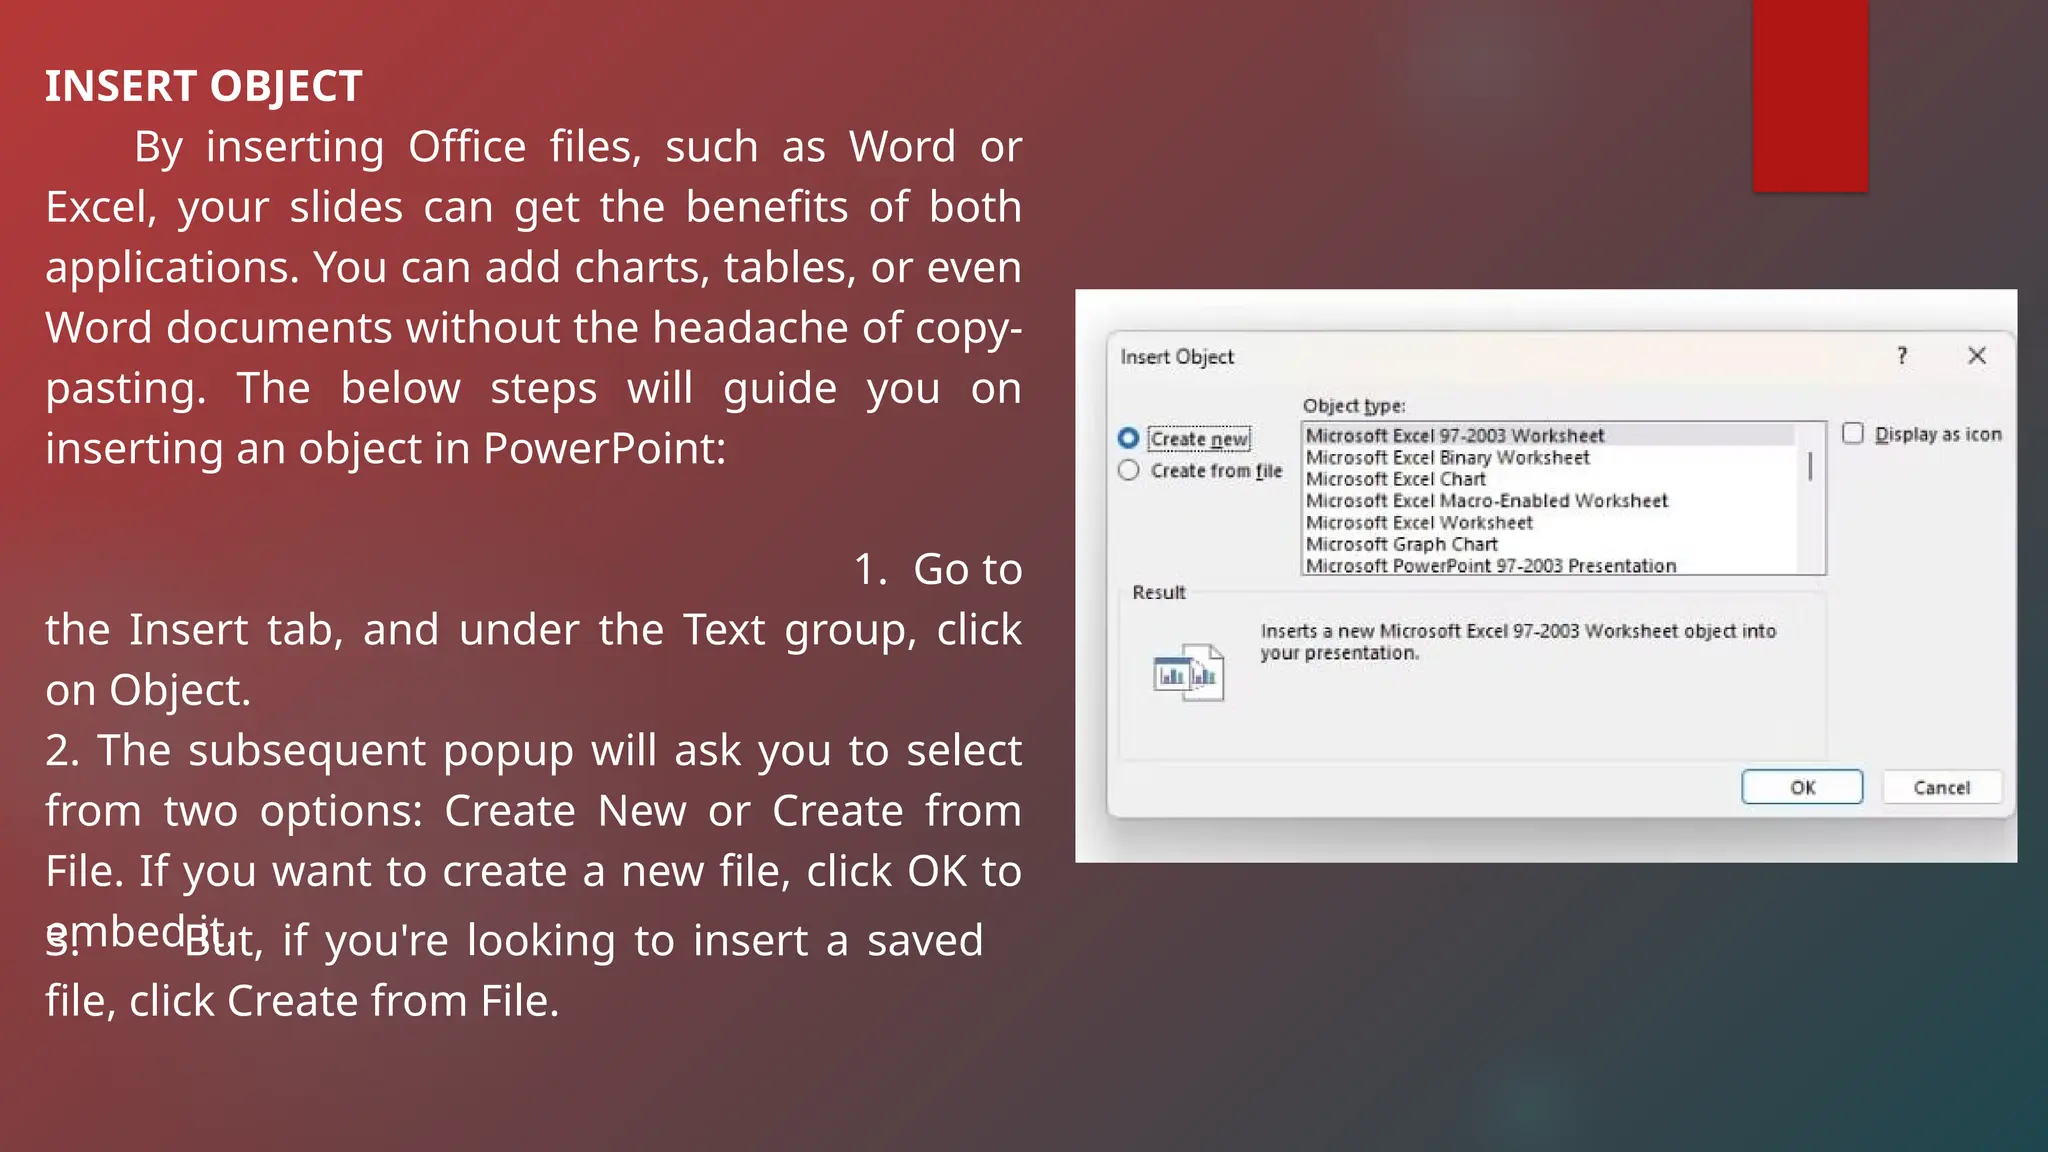Choose Microsoft Graph Chart in list
Screen dimensions: 2048x1152
tap(1548, 544)
